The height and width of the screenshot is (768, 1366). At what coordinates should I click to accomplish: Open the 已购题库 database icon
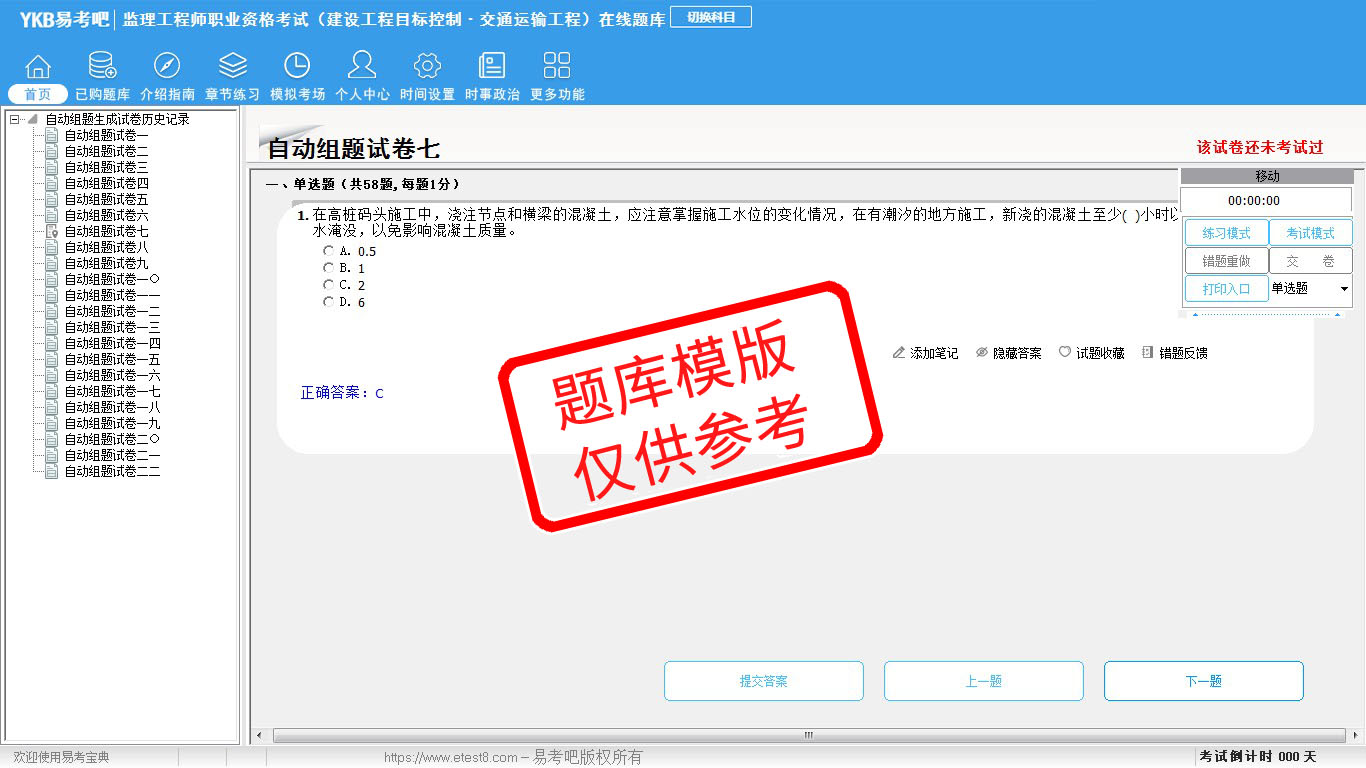[x=102, y=66]
